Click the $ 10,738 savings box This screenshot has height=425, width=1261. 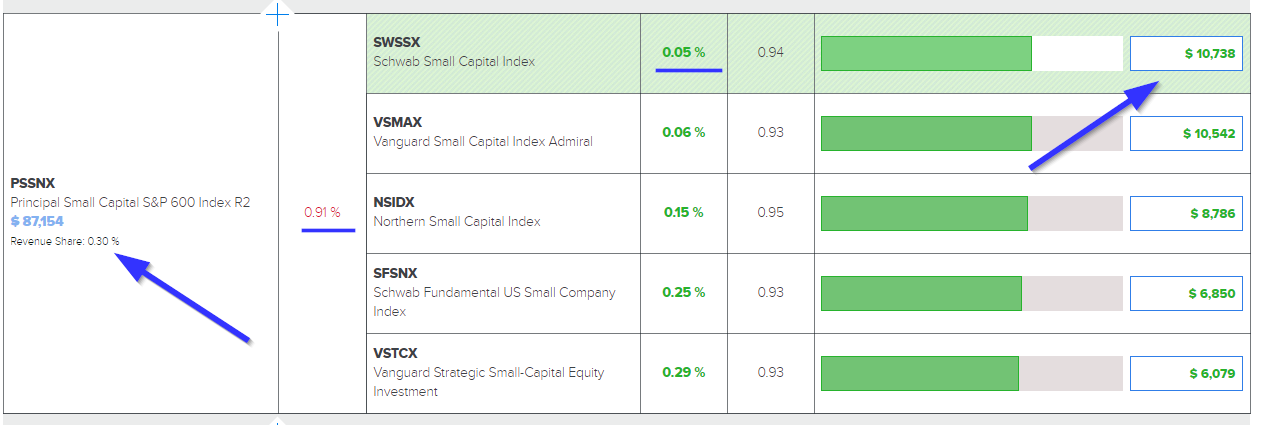point(1186,54)
